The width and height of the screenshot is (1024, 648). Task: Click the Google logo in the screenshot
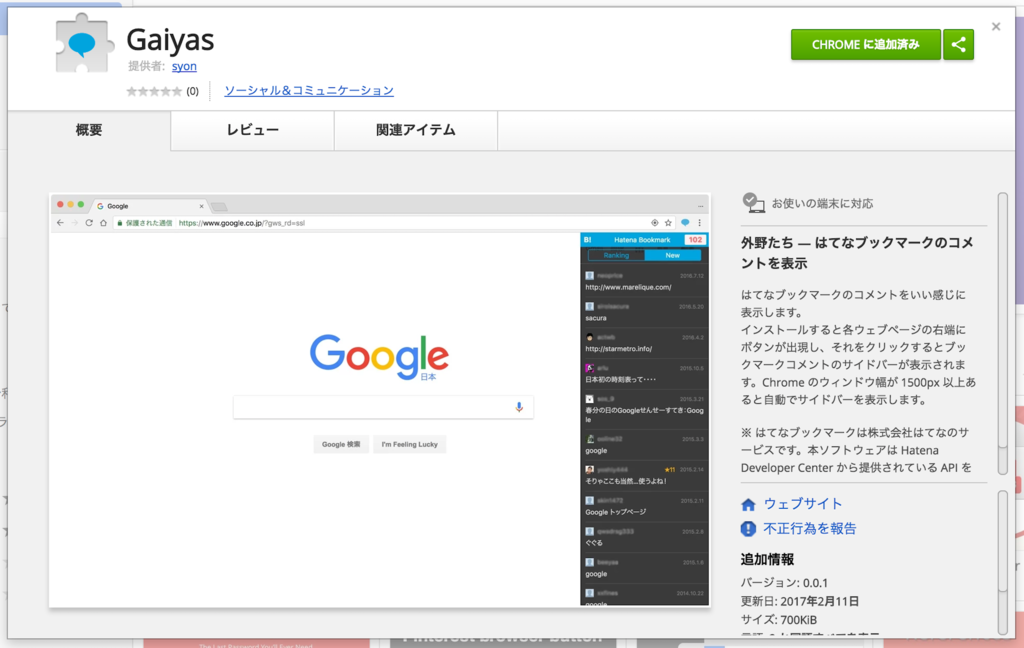[x=379, y=357]
